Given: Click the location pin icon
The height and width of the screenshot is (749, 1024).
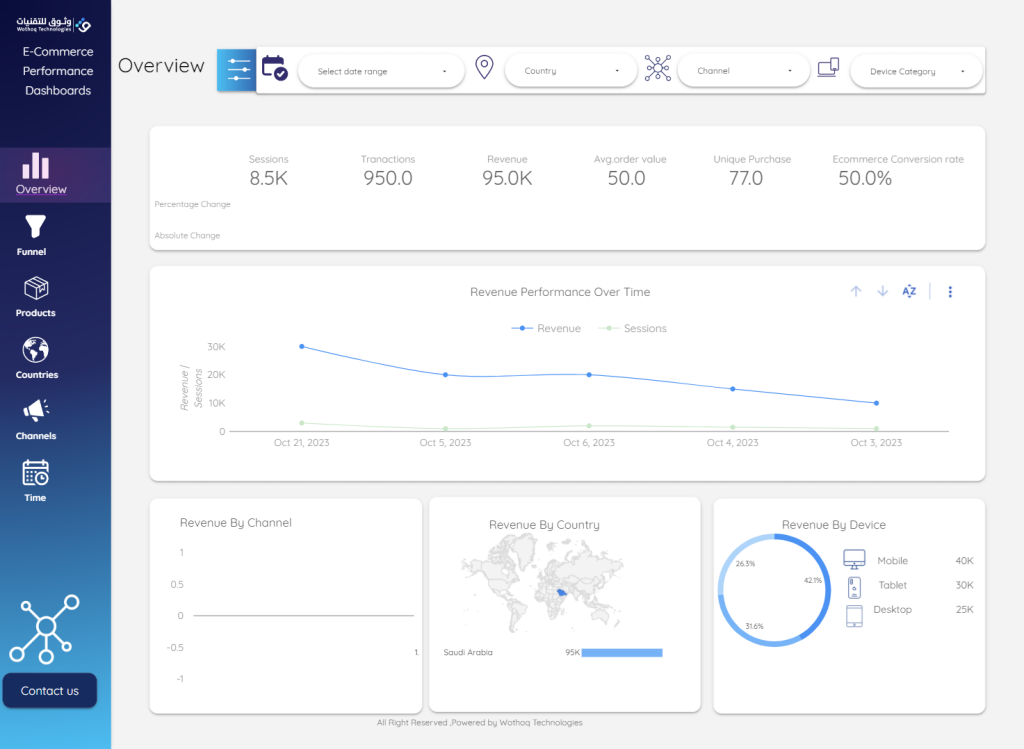Looking at the screenshot, I should pyautogui.click(x=484, y=69).
